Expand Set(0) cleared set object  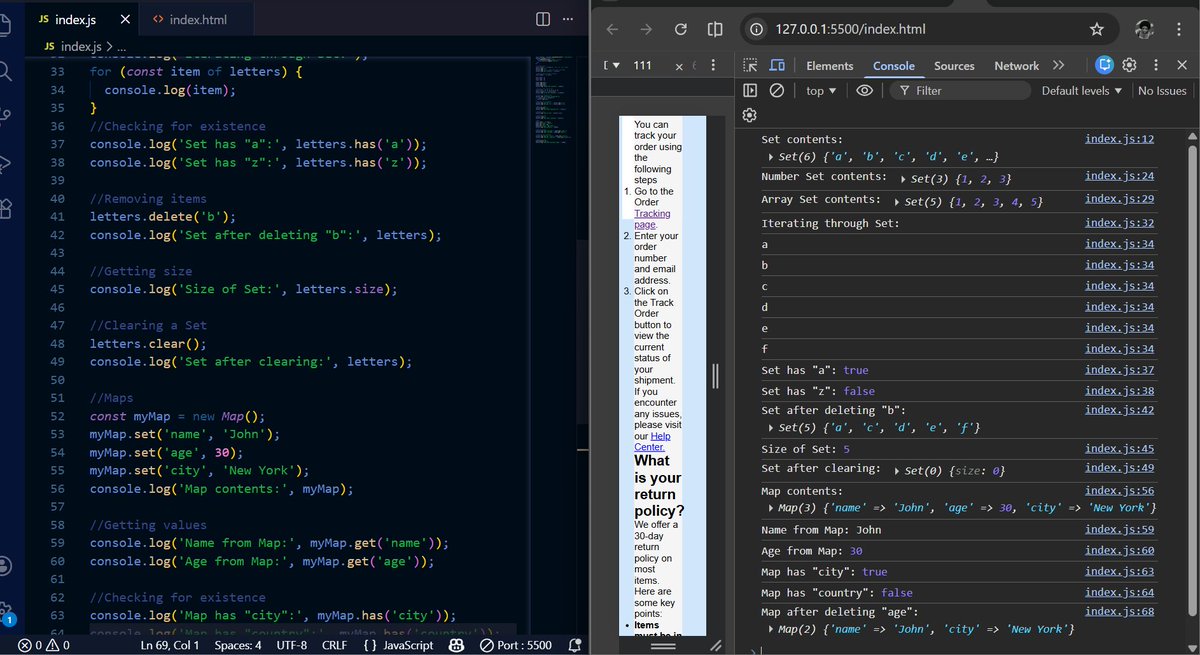click(x=897, y=470)
